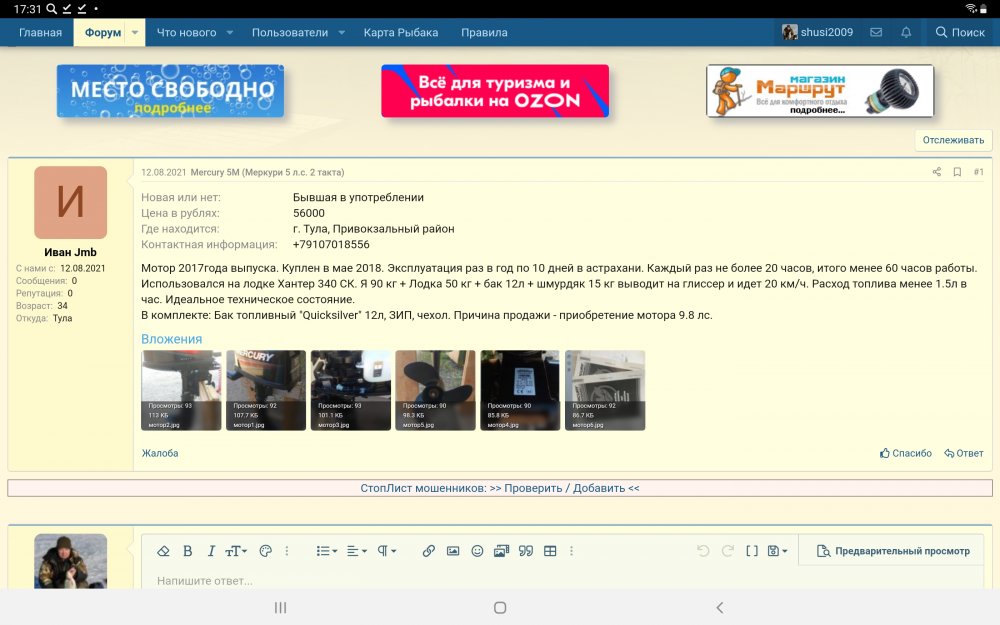Open the Карта Рыбака menu item
This screenshot has width=1000, height=625.
[400, 32]
